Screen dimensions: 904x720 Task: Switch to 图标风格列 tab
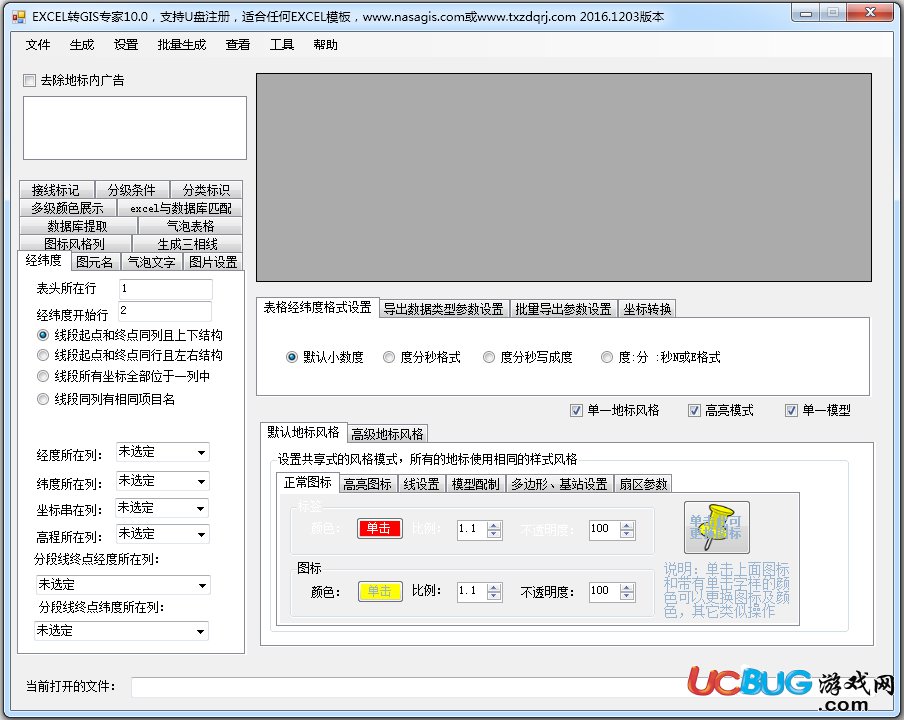(75, 243)
